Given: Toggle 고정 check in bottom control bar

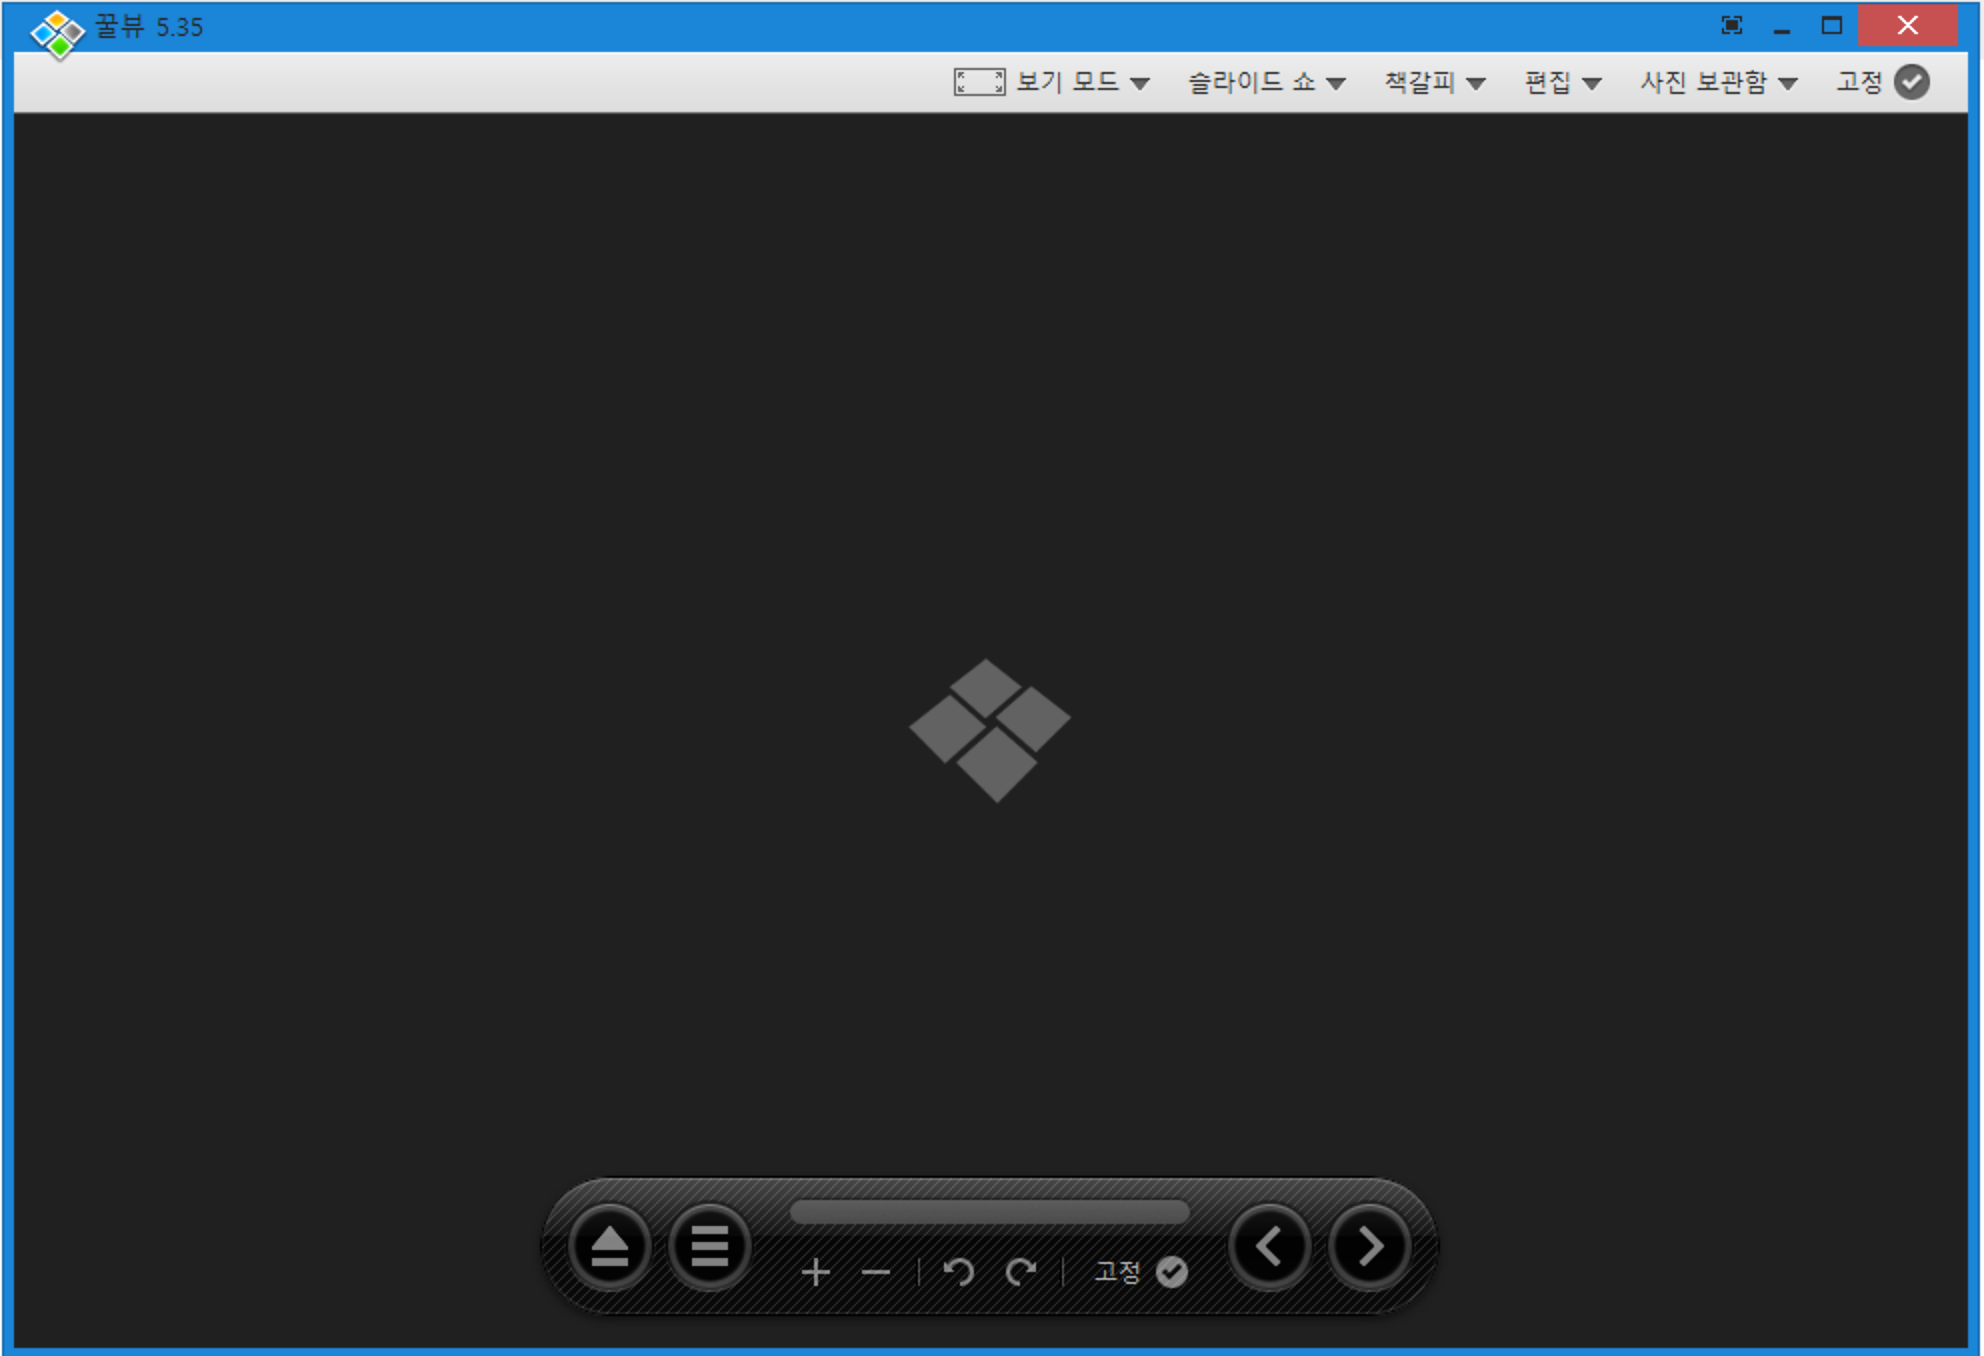Looking at the screenshot, I should pyautogui.click(x=1171, y=1272).
